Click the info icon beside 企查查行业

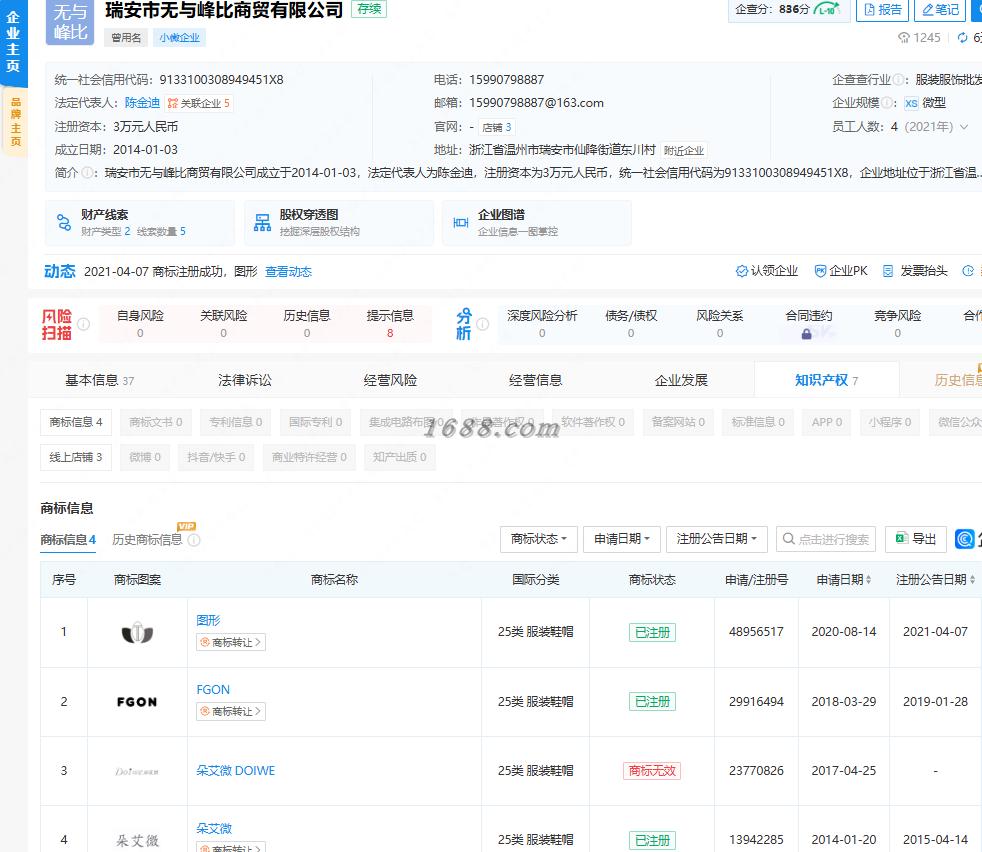(x=898, y=80)
